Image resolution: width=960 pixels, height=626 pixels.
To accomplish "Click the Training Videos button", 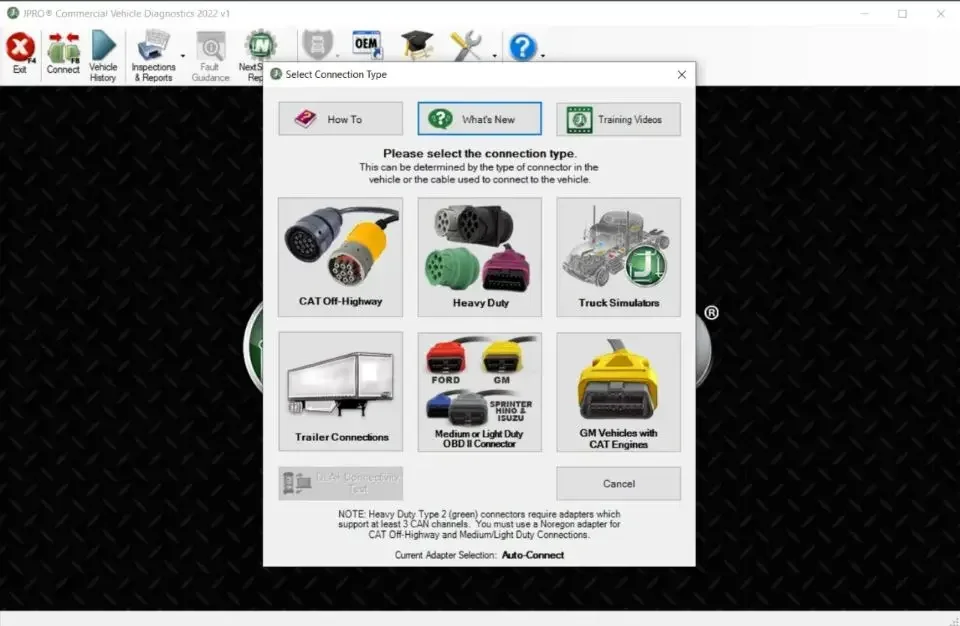I will tap(618, 118).
